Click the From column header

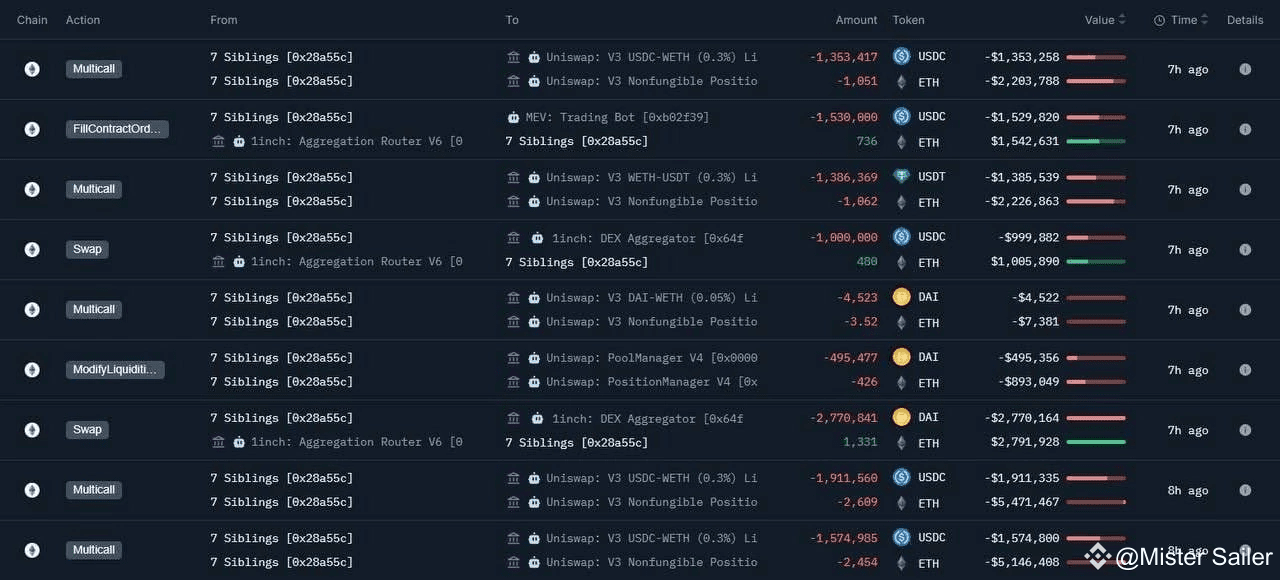point(224,20)
